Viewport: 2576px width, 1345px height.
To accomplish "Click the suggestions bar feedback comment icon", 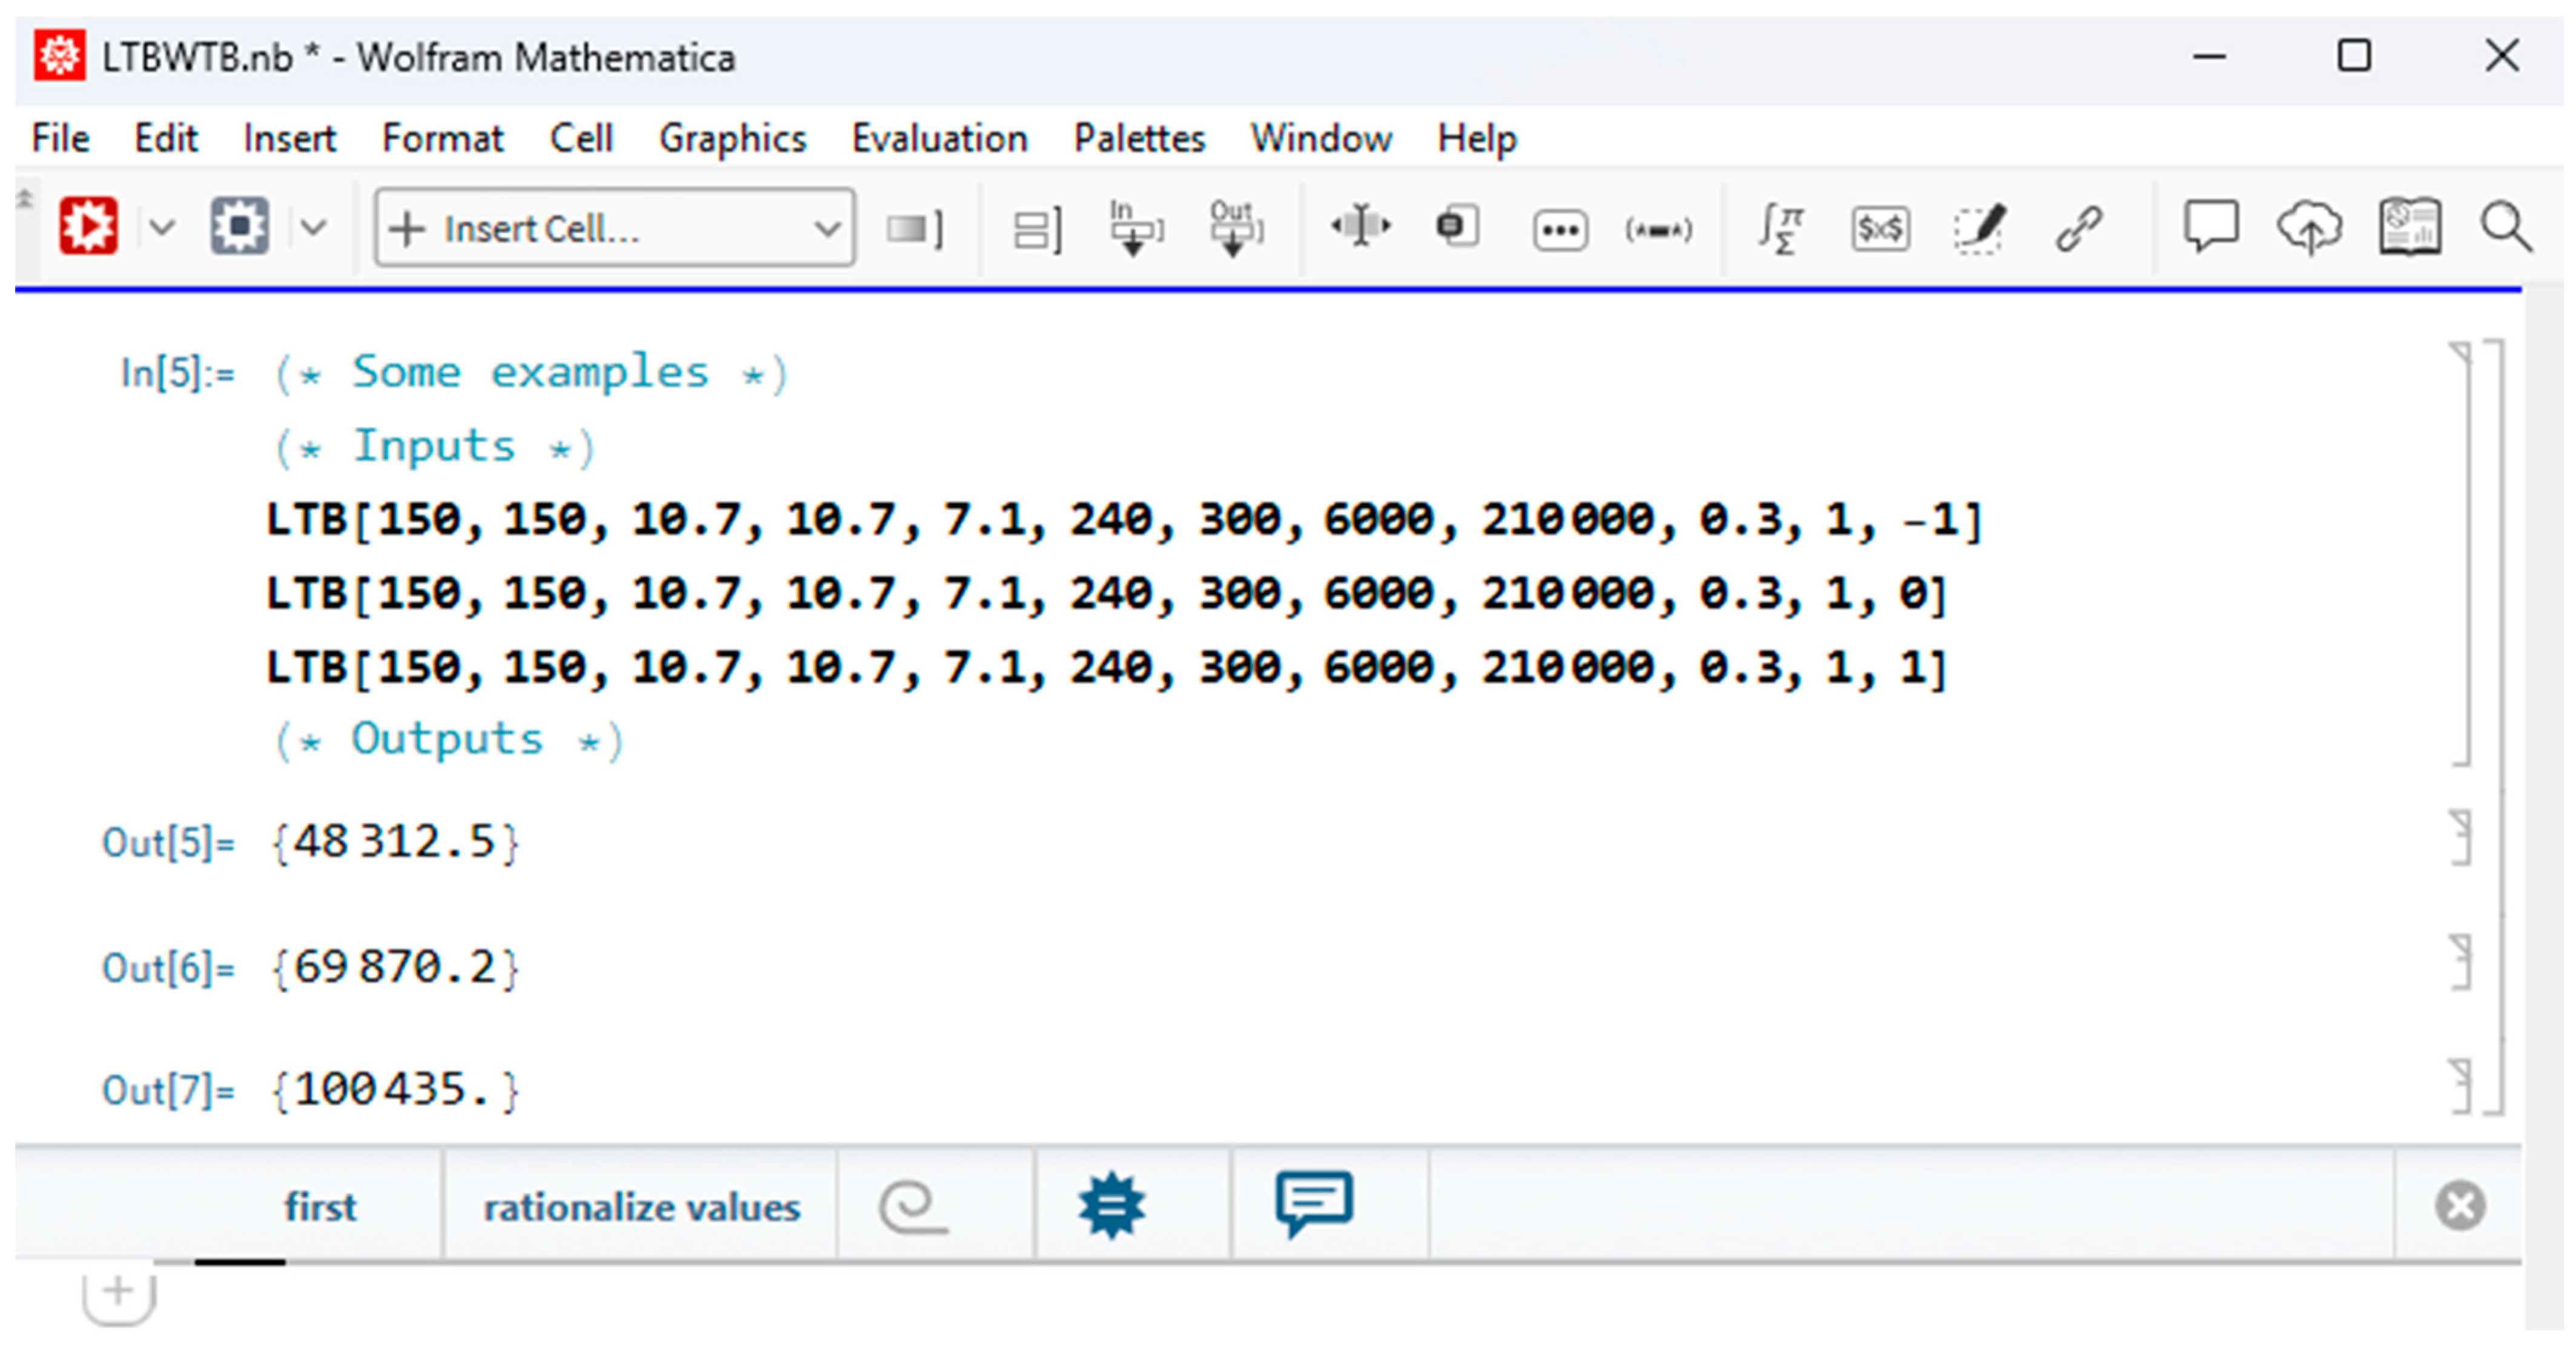I will coord(1314,1204).
